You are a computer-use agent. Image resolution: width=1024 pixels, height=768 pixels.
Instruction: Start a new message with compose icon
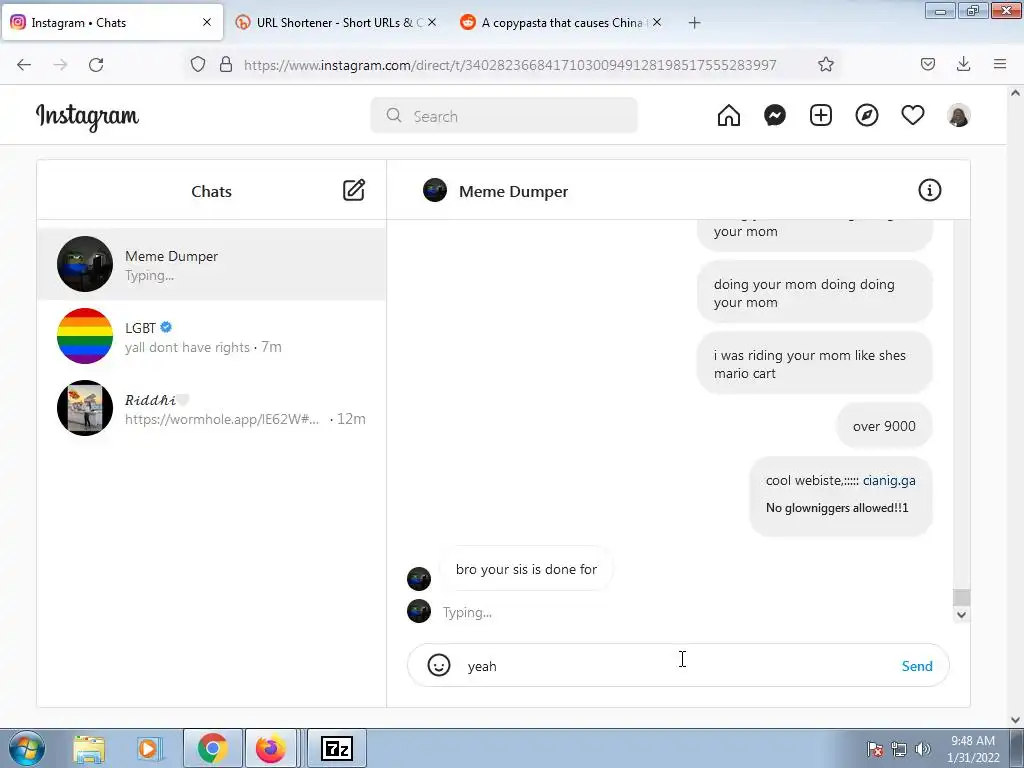pyautogui.click(x=354, y=190)
